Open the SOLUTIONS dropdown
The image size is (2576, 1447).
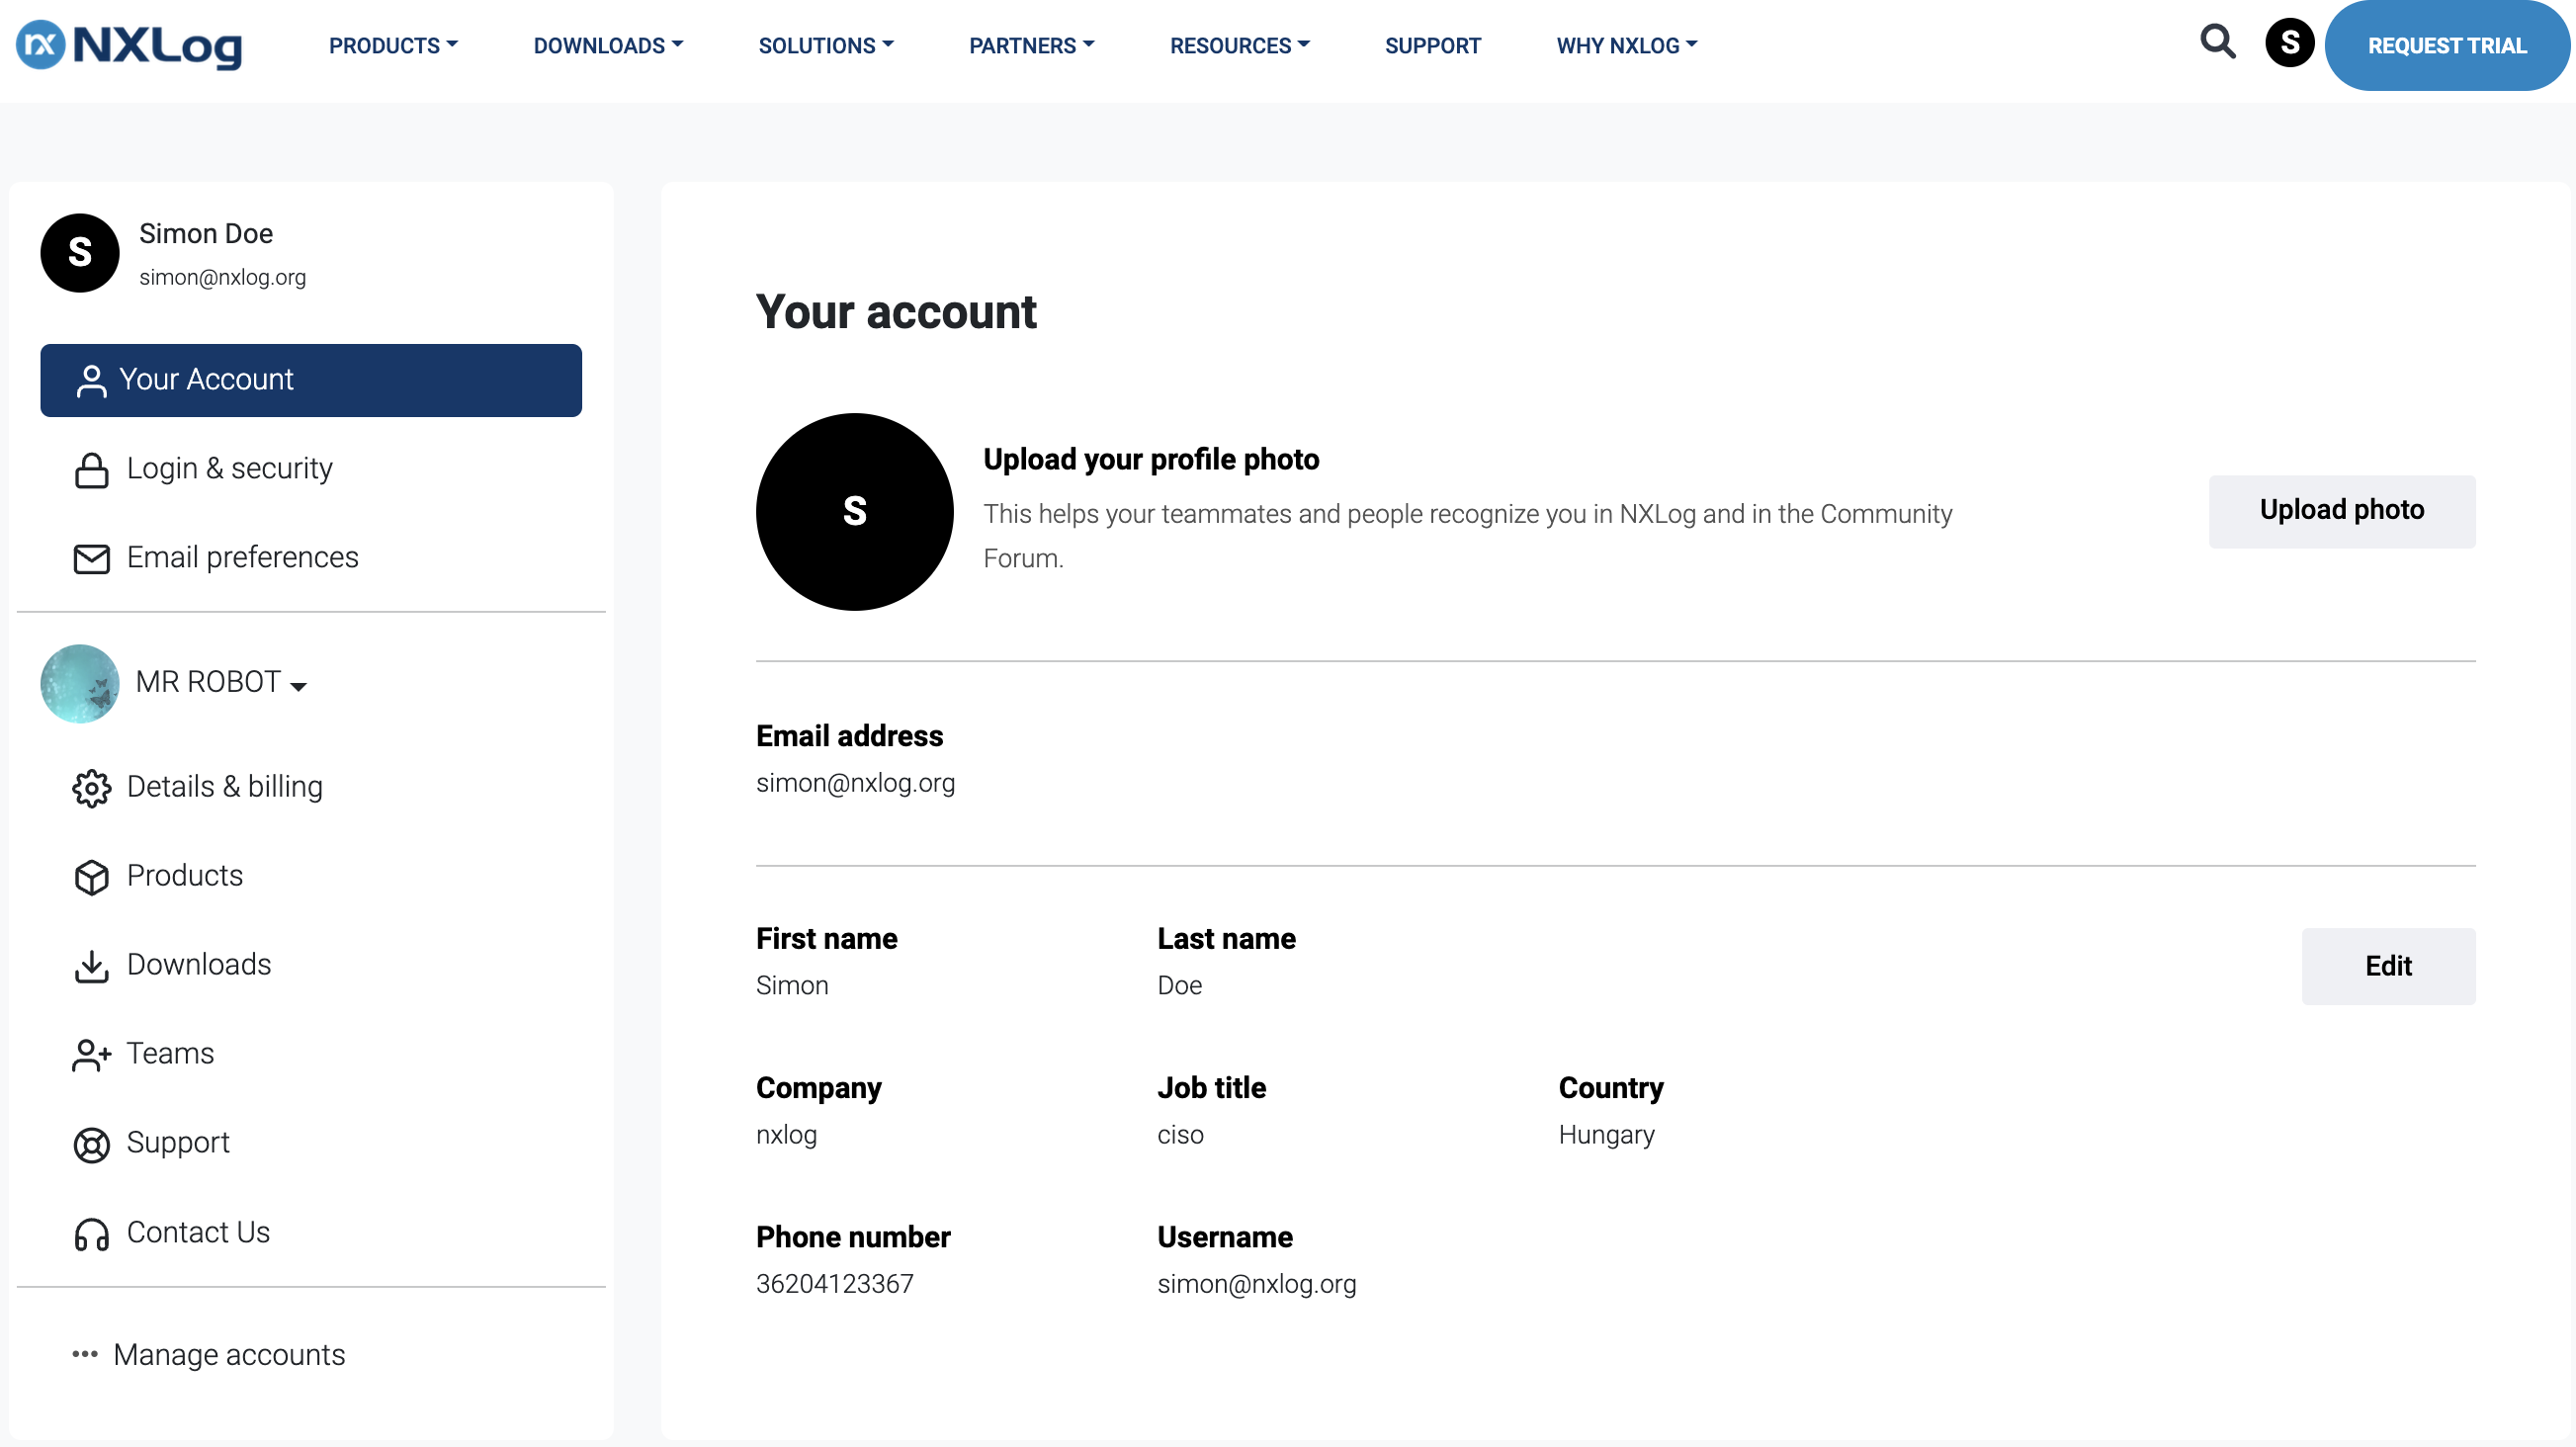click(826, 46)
